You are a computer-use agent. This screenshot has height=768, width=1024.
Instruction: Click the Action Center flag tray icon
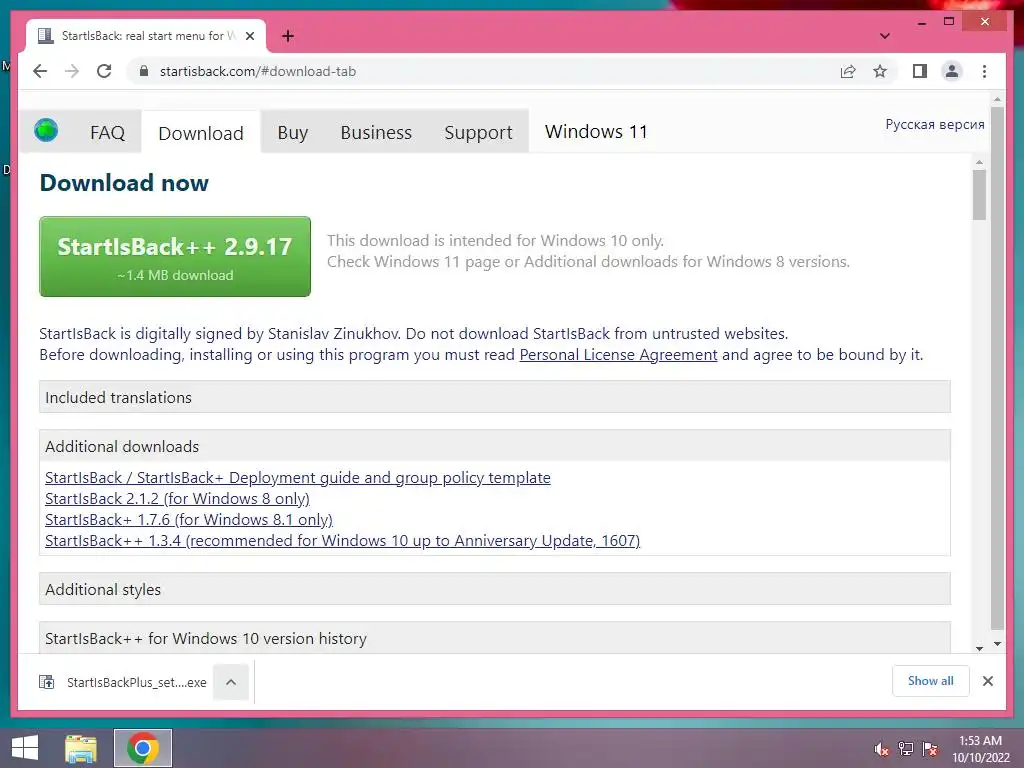pos(930,749)
